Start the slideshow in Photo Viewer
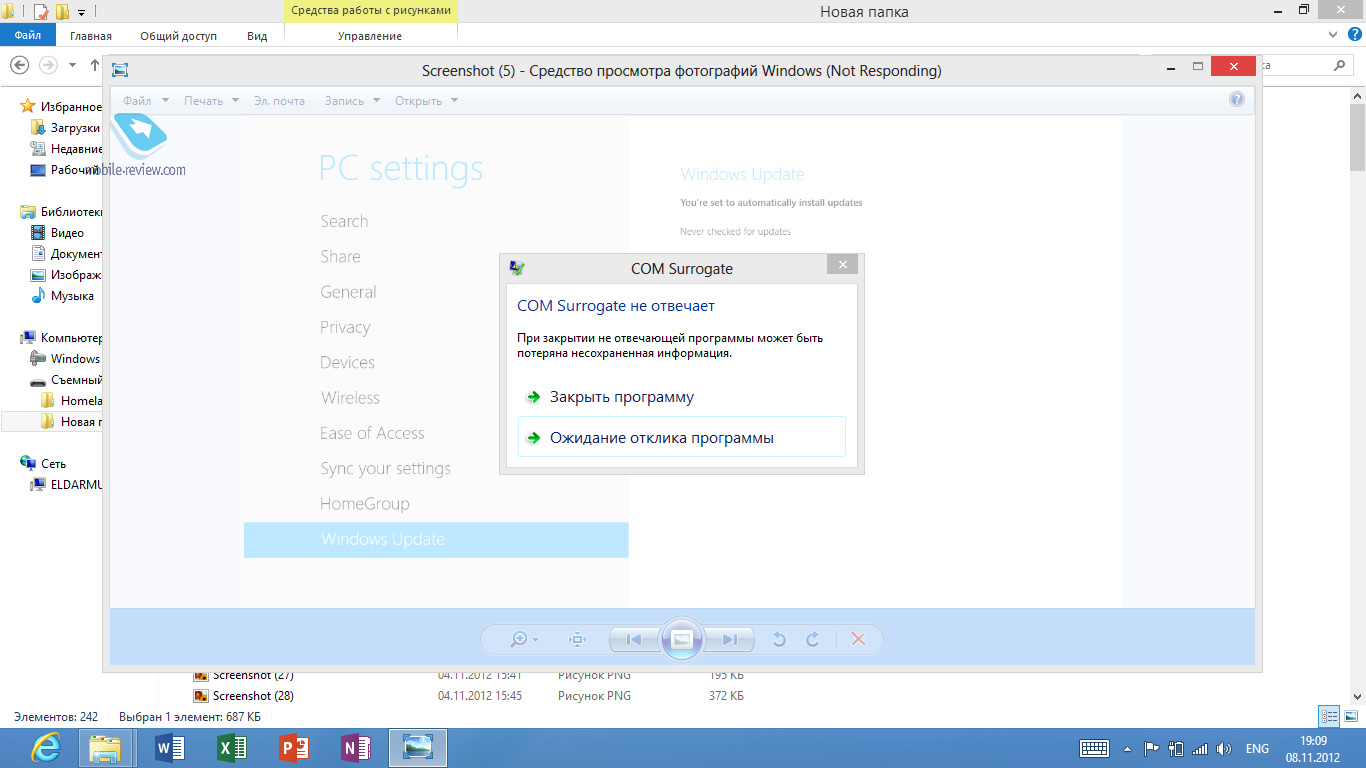Screen dimensions: 1366x768 (x=682, y=640)
